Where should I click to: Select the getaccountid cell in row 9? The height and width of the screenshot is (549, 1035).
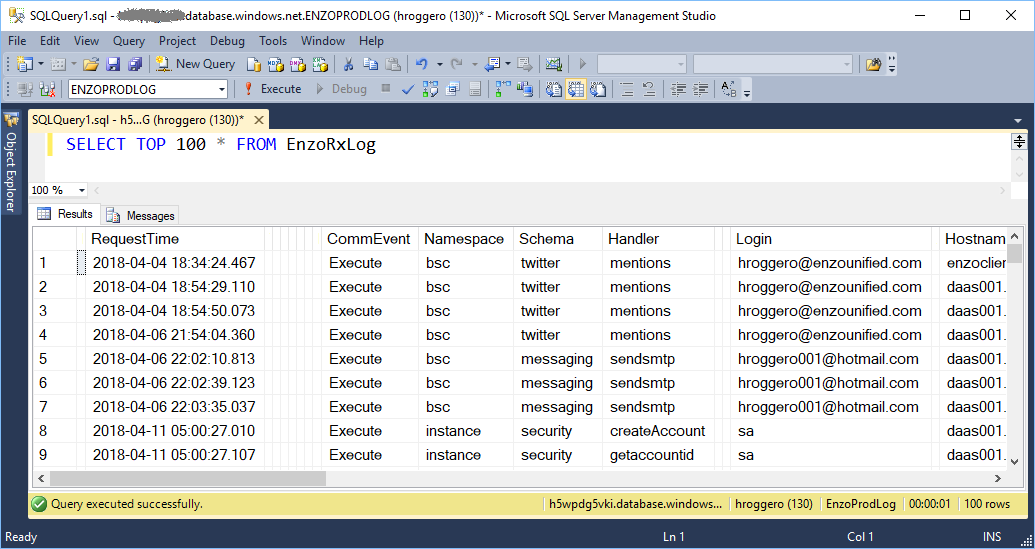(658, 455)
